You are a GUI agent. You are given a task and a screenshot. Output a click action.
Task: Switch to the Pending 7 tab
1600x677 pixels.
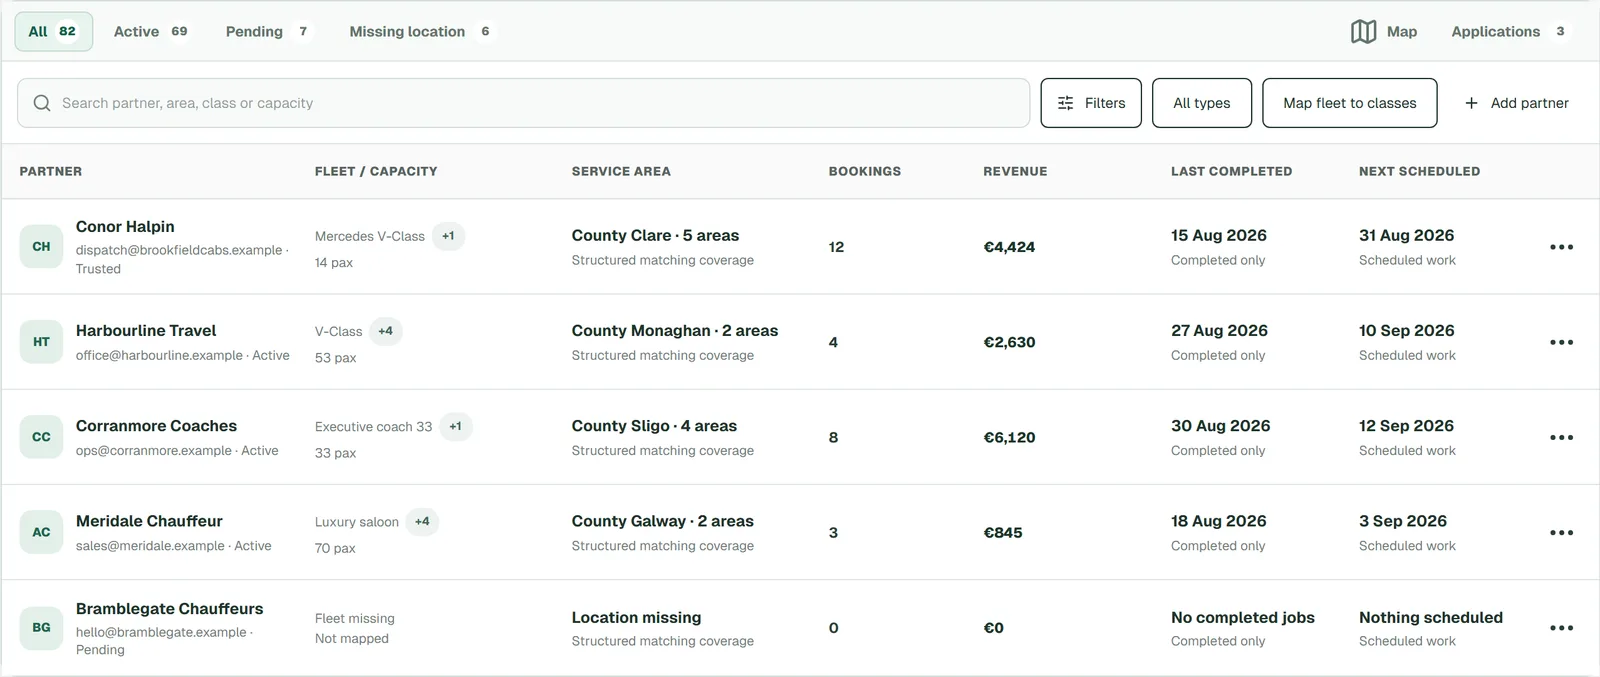pyautogui.click(x=268, y=32)
